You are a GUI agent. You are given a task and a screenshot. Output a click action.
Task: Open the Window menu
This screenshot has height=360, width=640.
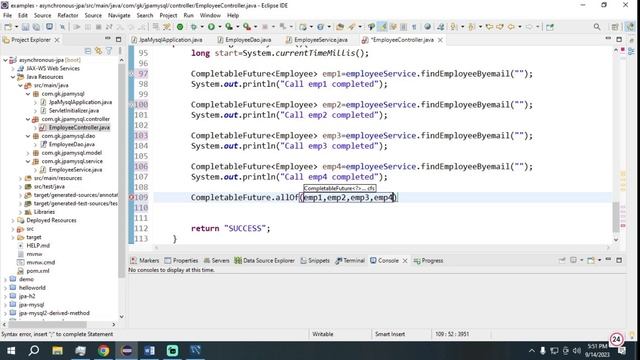(x=210, y=16)
